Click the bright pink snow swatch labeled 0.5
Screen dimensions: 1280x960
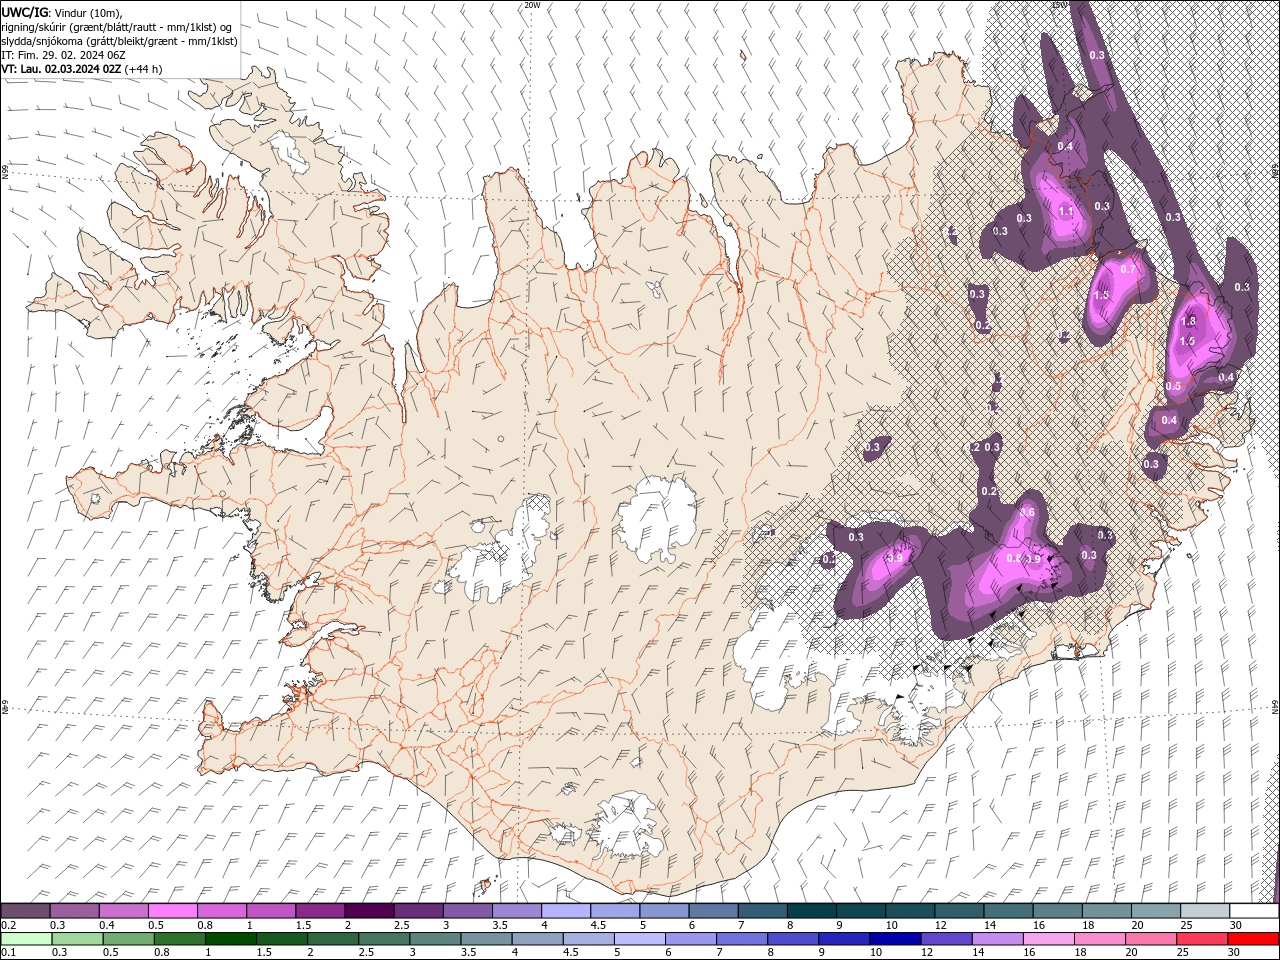tap(173, 911)
